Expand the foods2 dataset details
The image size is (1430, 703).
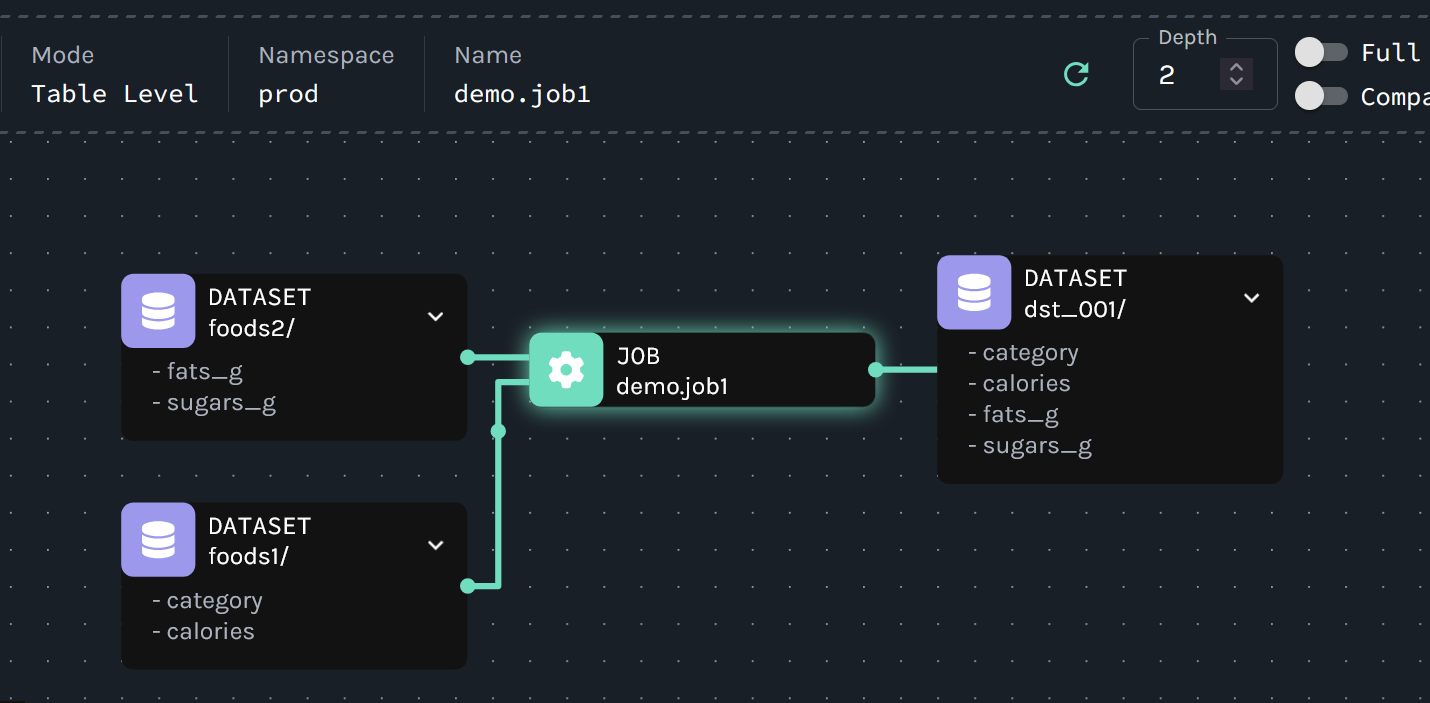click(x=435, y=315)
